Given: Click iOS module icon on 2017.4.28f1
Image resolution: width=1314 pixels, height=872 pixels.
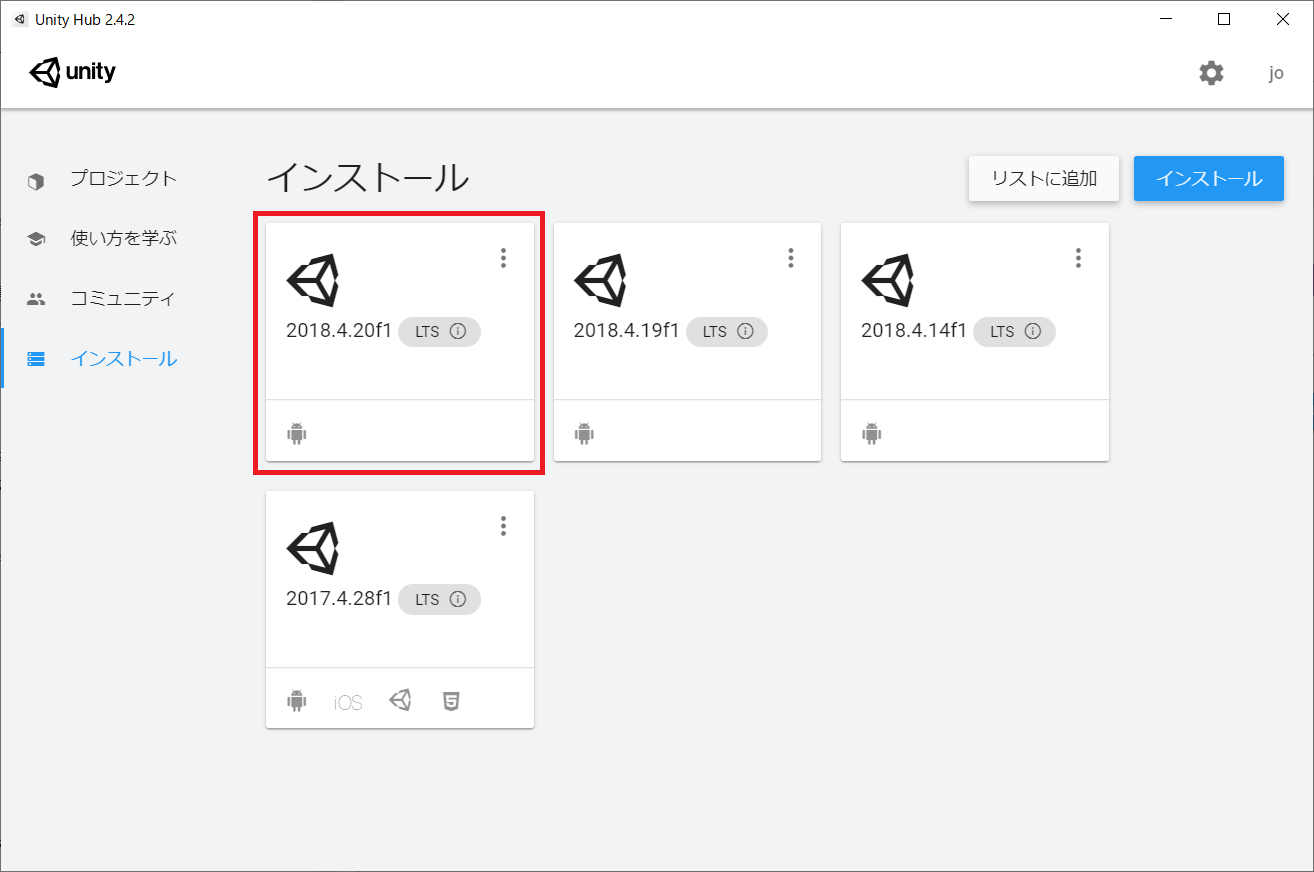Looking at the screenshot, I should [x=348, y=702].
